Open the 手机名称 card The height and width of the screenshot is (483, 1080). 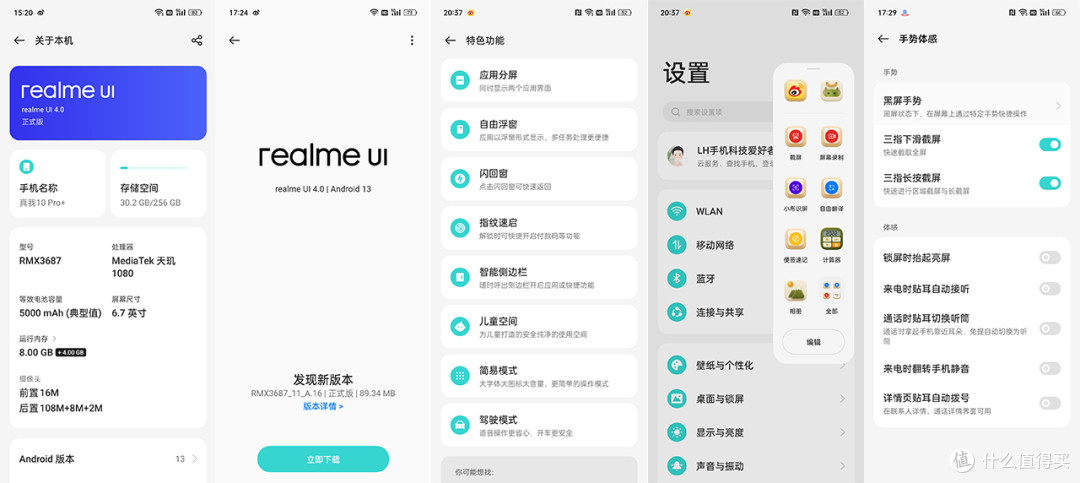tap(58, 183)
